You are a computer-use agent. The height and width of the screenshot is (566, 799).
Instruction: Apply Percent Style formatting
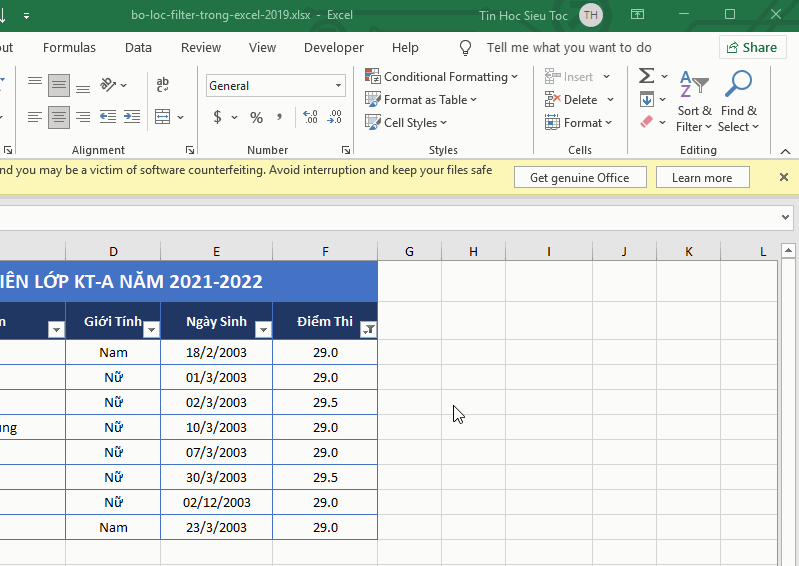256,118
